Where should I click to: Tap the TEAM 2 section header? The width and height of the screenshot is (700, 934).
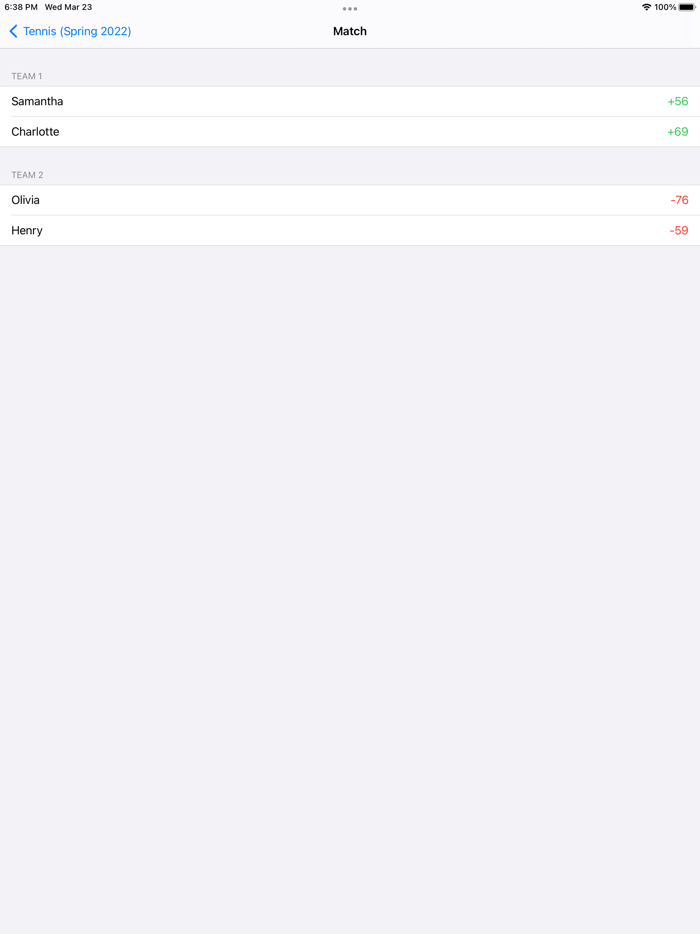(27, 175)
